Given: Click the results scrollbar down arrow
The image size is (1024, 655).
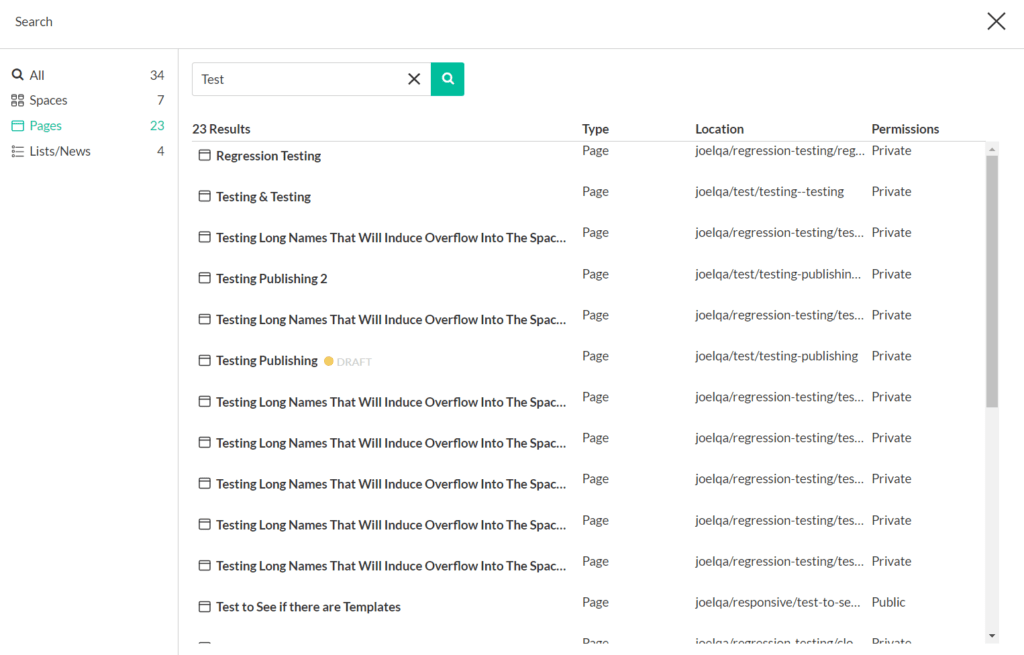Looking at the screenshot, I should pos(992,635).
